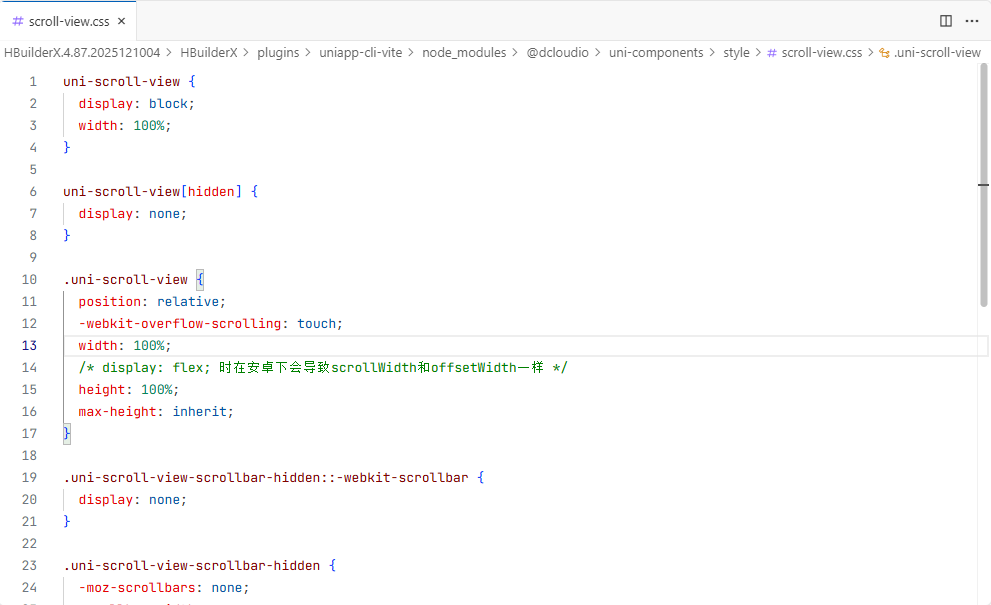
Task: Click 'display: none;' on line 20
Action: pyautogui.click(x=133, y=499)
